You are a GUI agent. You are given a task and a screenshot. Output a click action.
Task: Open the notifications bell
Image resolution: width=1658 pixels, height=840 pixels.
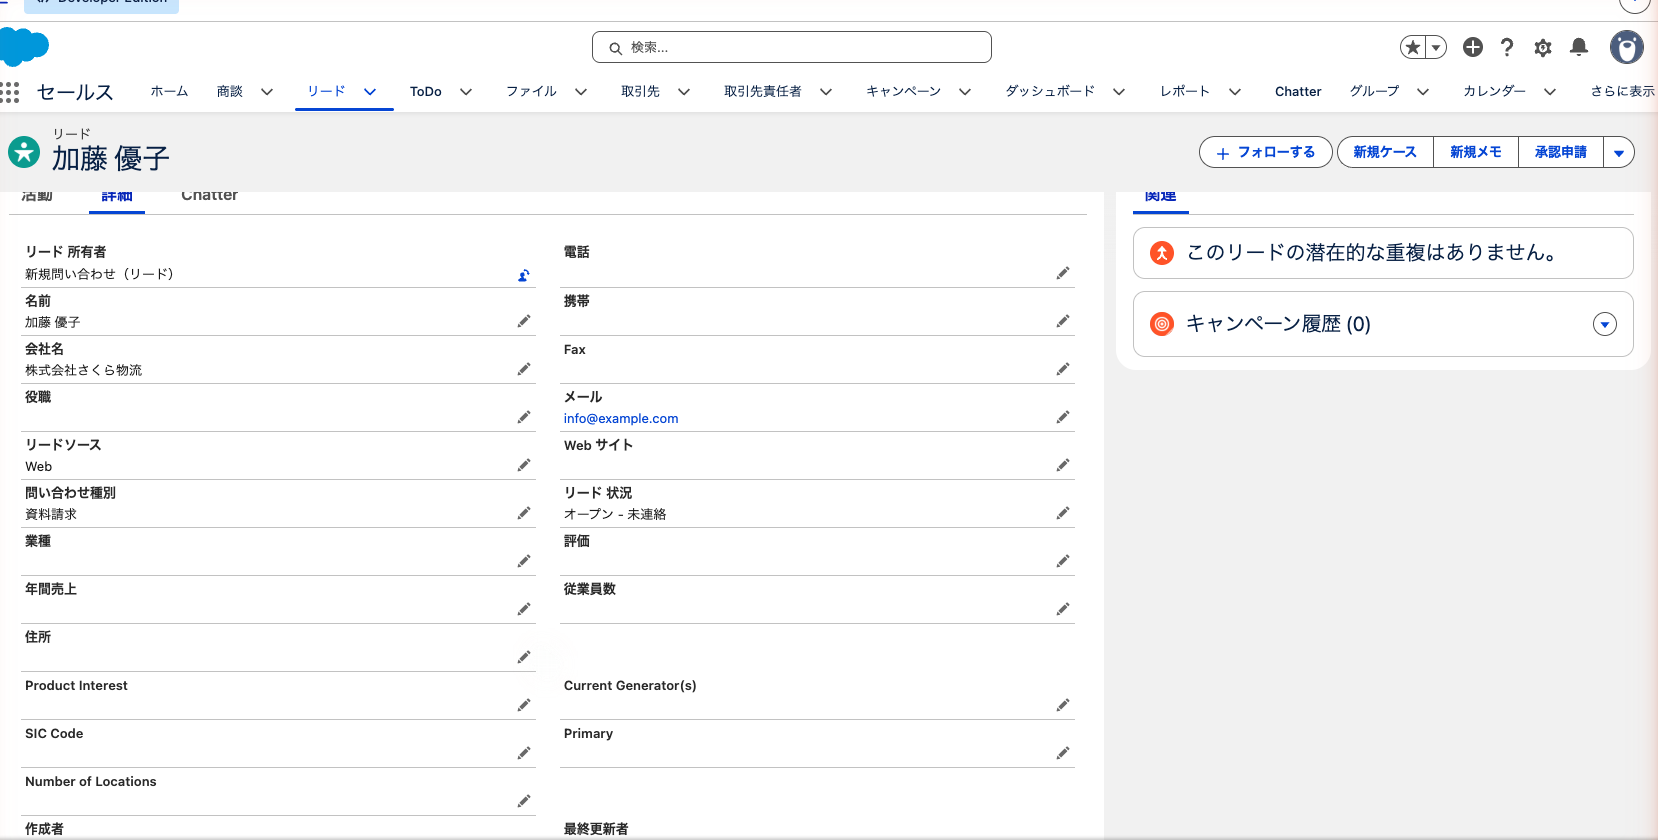pyautogui.click(x=1579, y=47)
